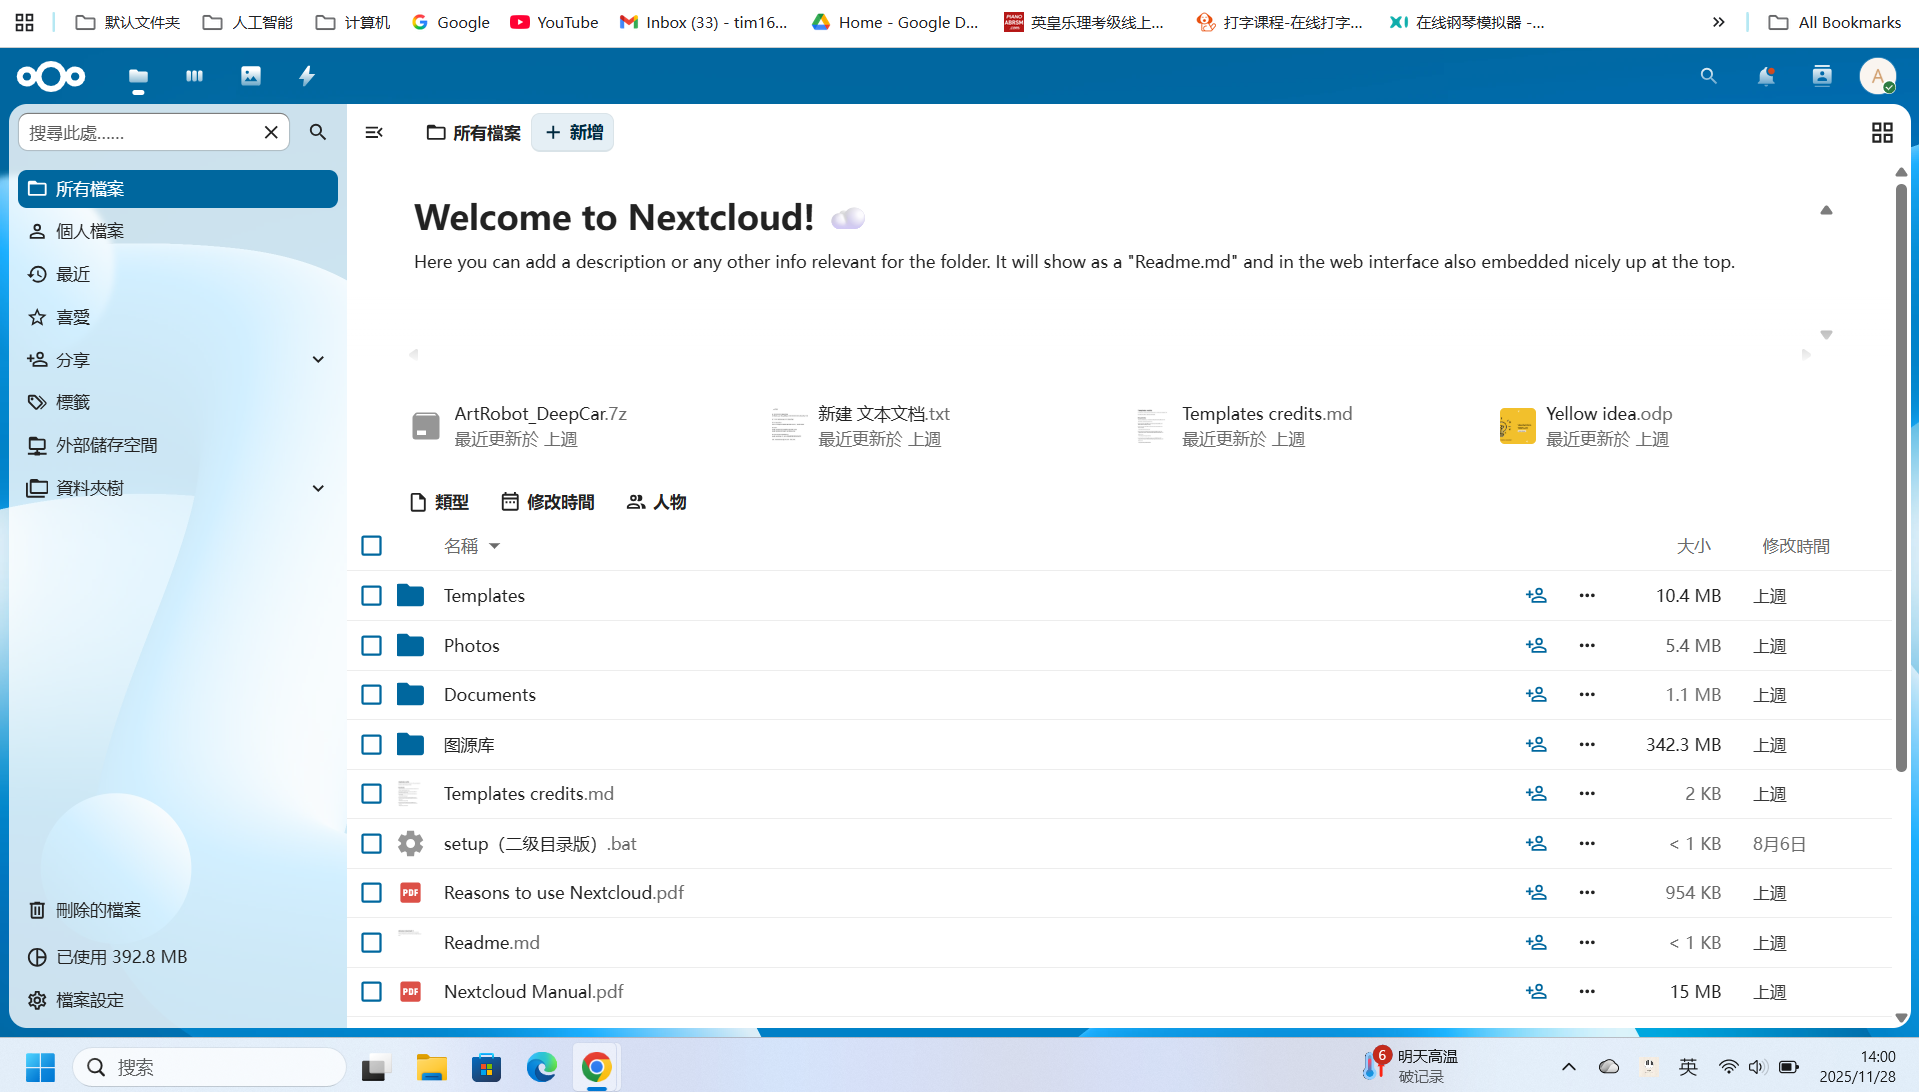Collapse the Welcome readme with up arrow
Image resolution: width=1919 pixels, height=1092 pixels.
coord(1826,210)
